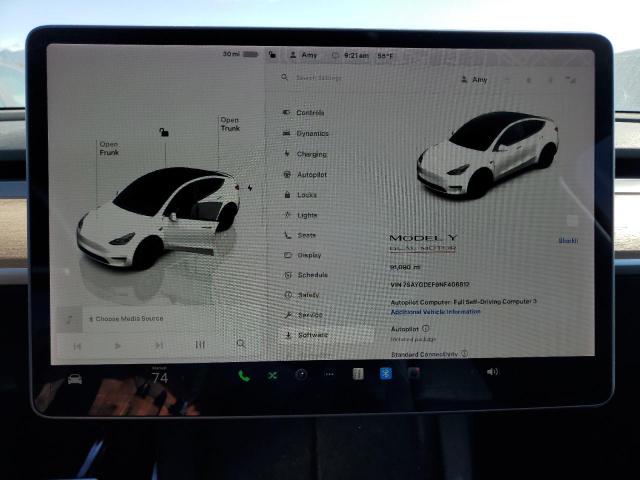This screenshot has width=640, height=480.
Task: Open the Seats settings menu
Action: pos(300,235)
